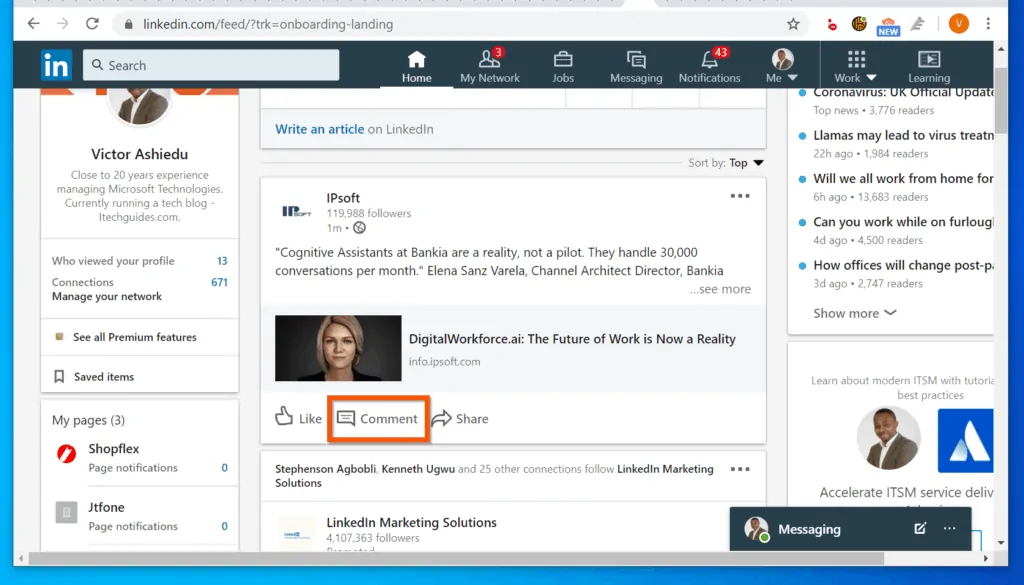Screen dimensions: 1024x585
Task: Open the IPsoft post options with three dots
Action: 740,196
